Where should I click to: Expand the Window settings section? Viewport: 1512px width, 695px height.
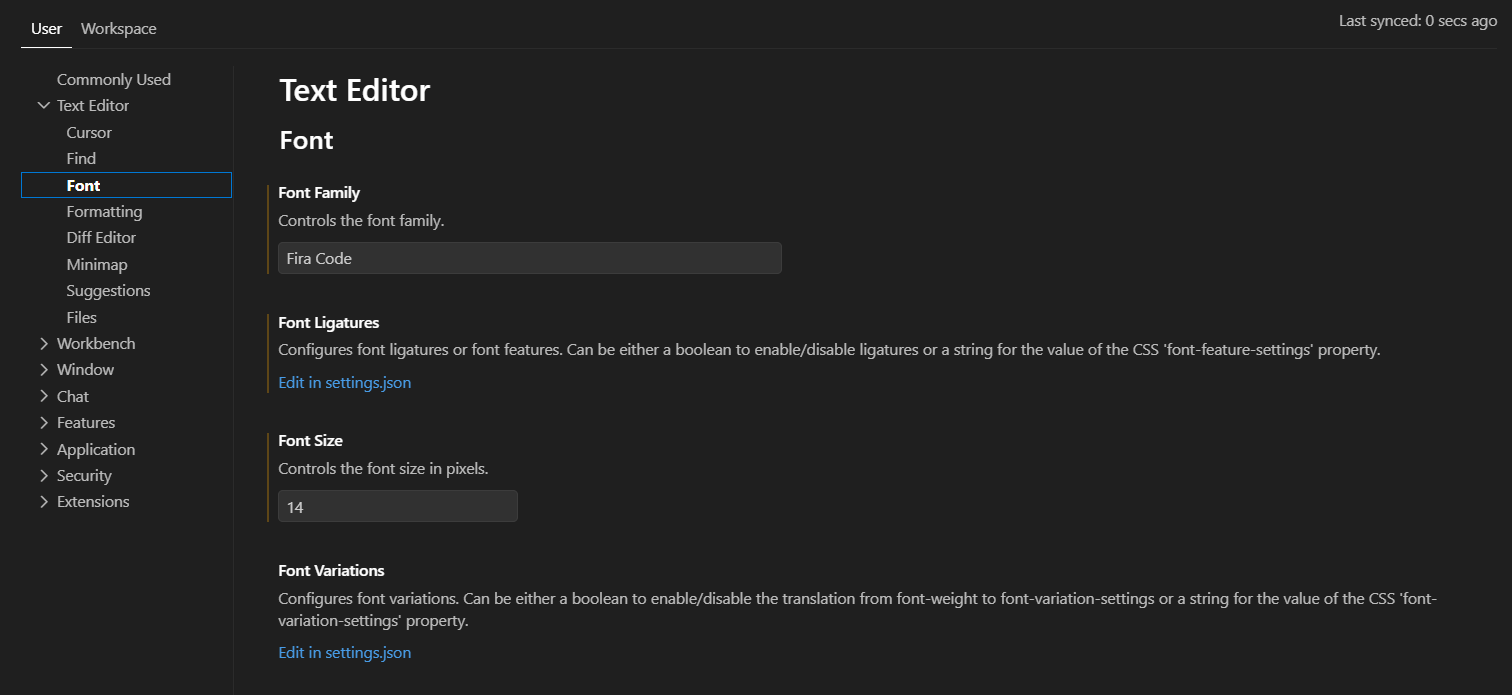pyautogui.click(x=44, y=369)
